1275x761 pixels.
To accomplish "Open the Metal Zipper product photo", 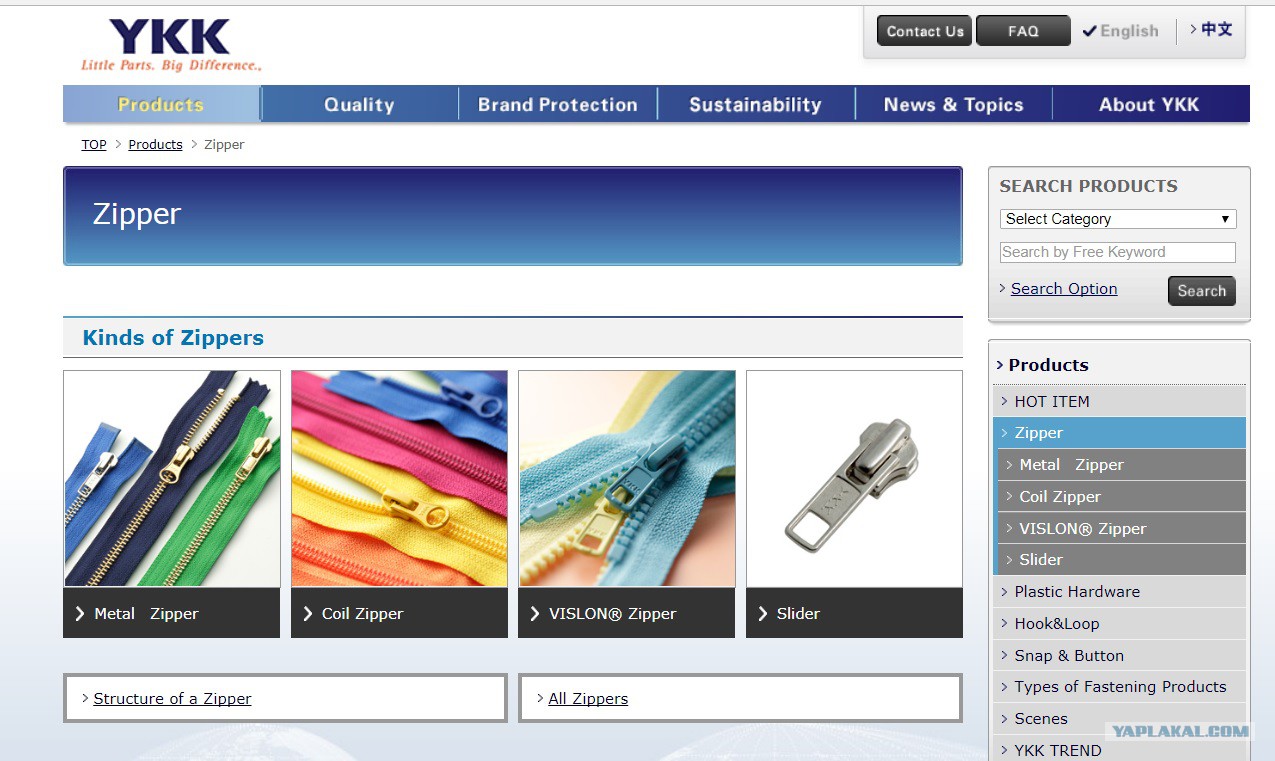I will coord(172,479).
